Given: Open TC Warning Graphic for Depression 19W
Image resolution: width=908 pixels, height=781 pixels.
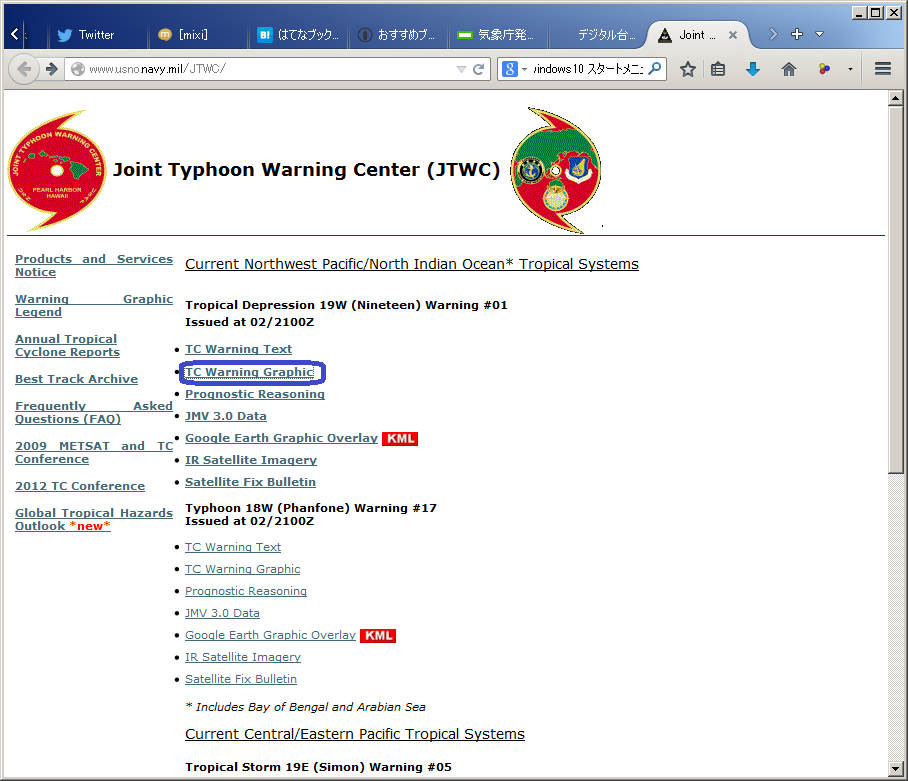Looking at the screenshot, I should click(x=250, y=372).
